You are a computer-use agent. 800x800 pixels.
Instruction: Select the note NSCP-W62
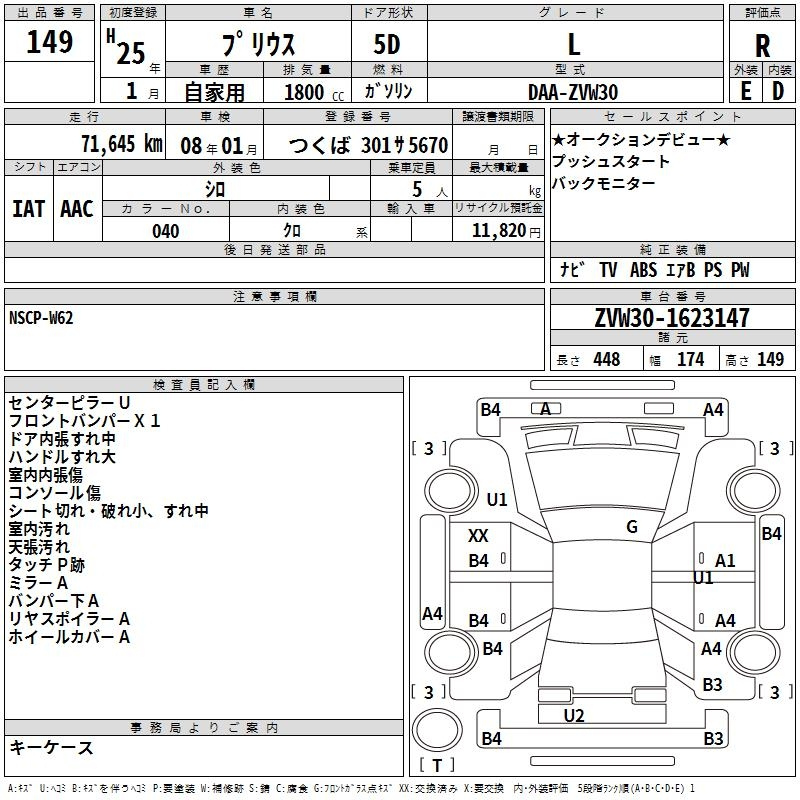coord(41,318)
